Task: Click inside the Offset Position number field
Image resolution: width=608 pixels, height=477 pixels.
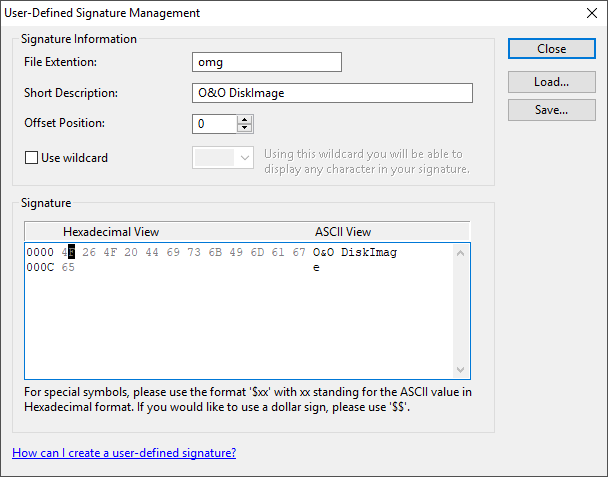Action: click(214, 124)
